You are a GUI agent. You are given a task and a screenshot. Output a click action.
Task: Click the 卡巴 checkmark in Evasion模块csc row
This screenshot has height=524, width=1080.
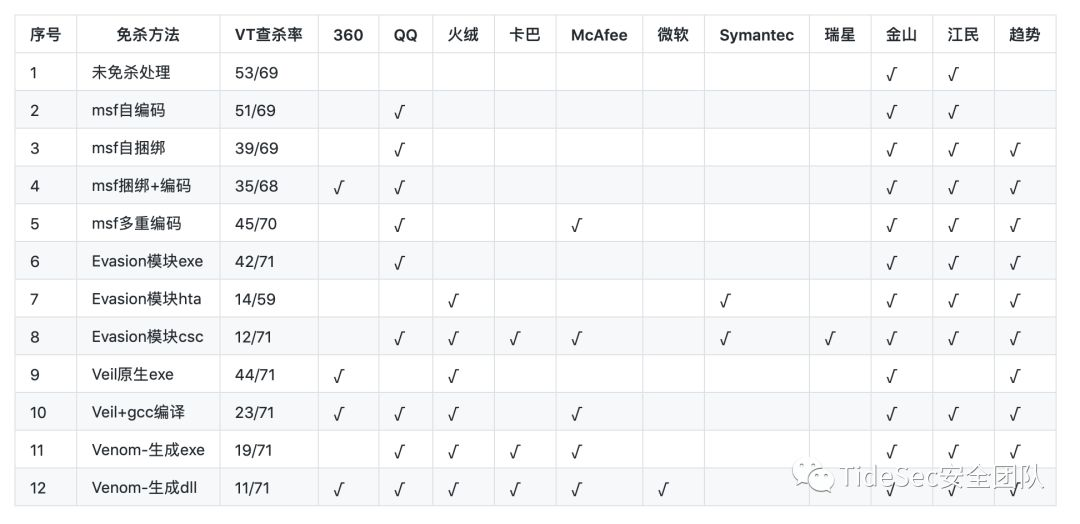click(x=515, y=338)
